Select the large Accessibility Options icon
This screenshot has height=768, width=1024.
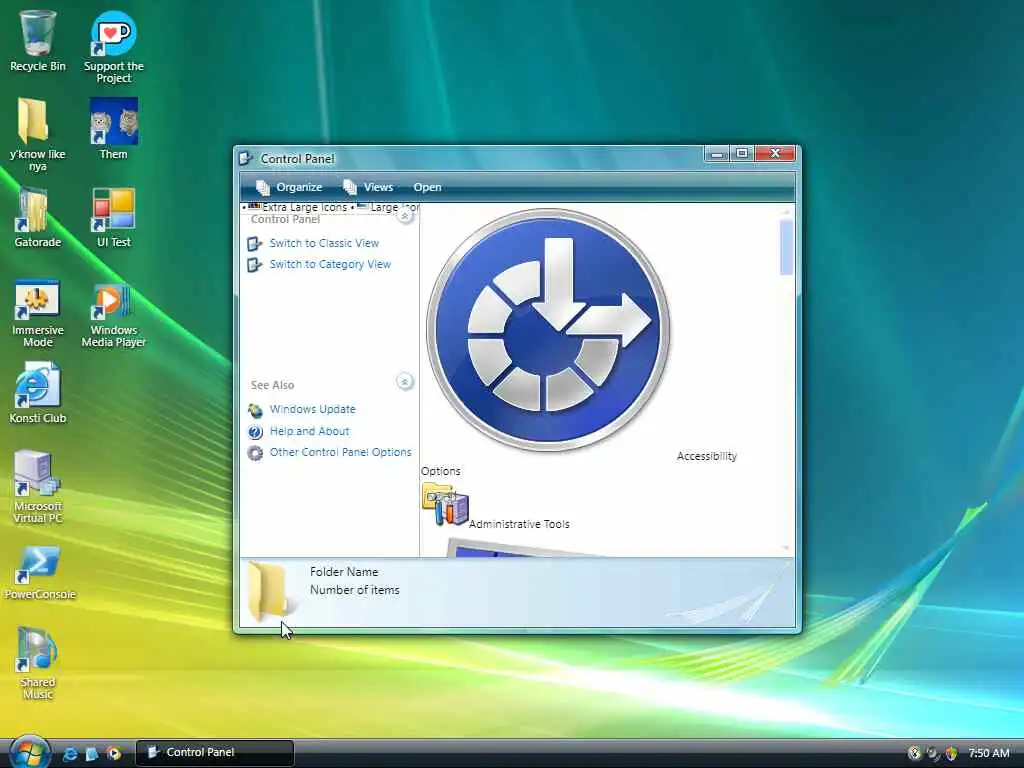coord(549,330)
